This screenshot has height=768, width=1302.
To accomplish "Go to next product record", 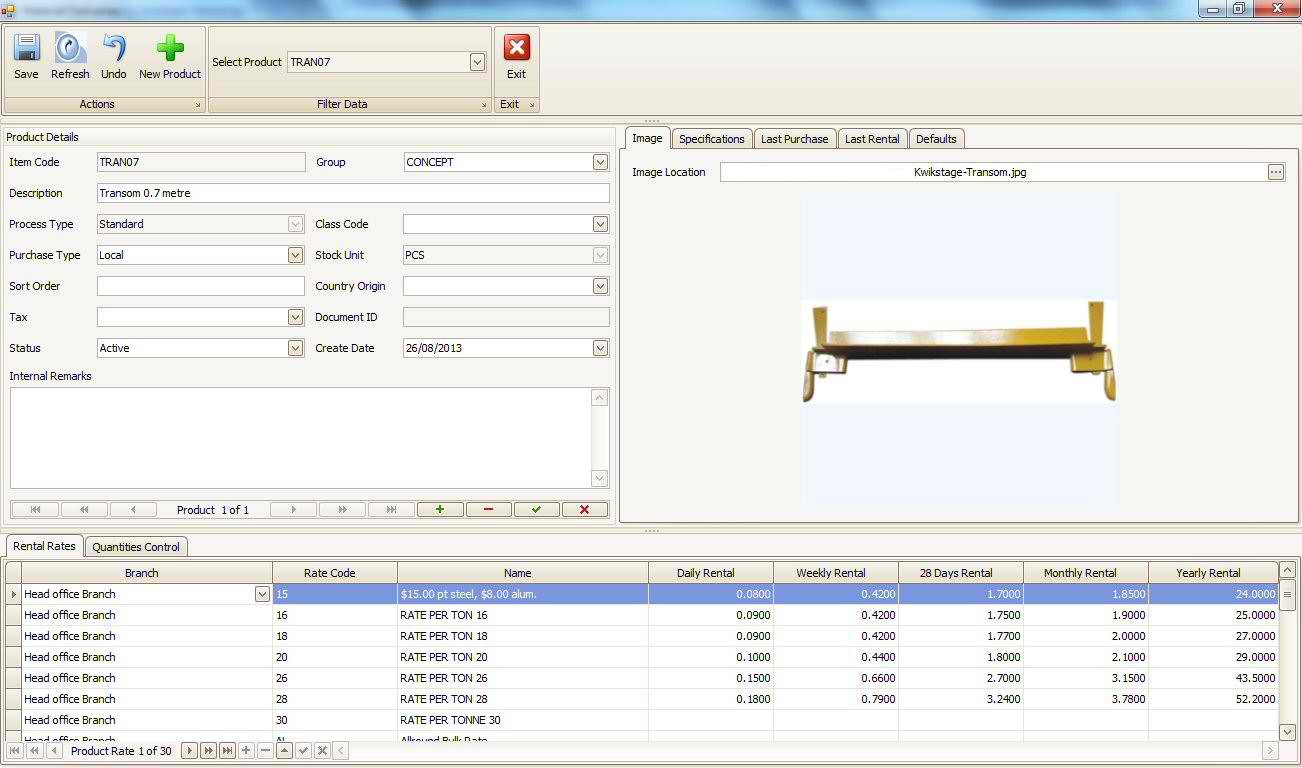I will click(293, 510).
